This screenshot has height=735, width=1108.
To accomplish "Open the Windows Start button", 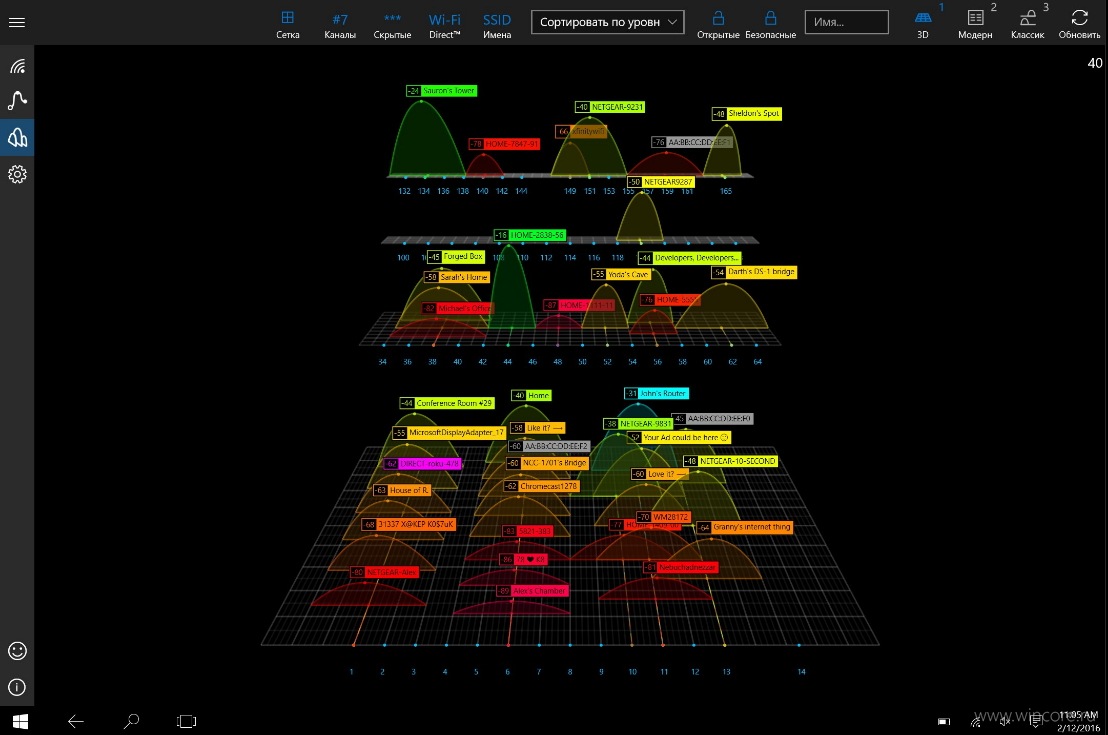I will [20, 721].
